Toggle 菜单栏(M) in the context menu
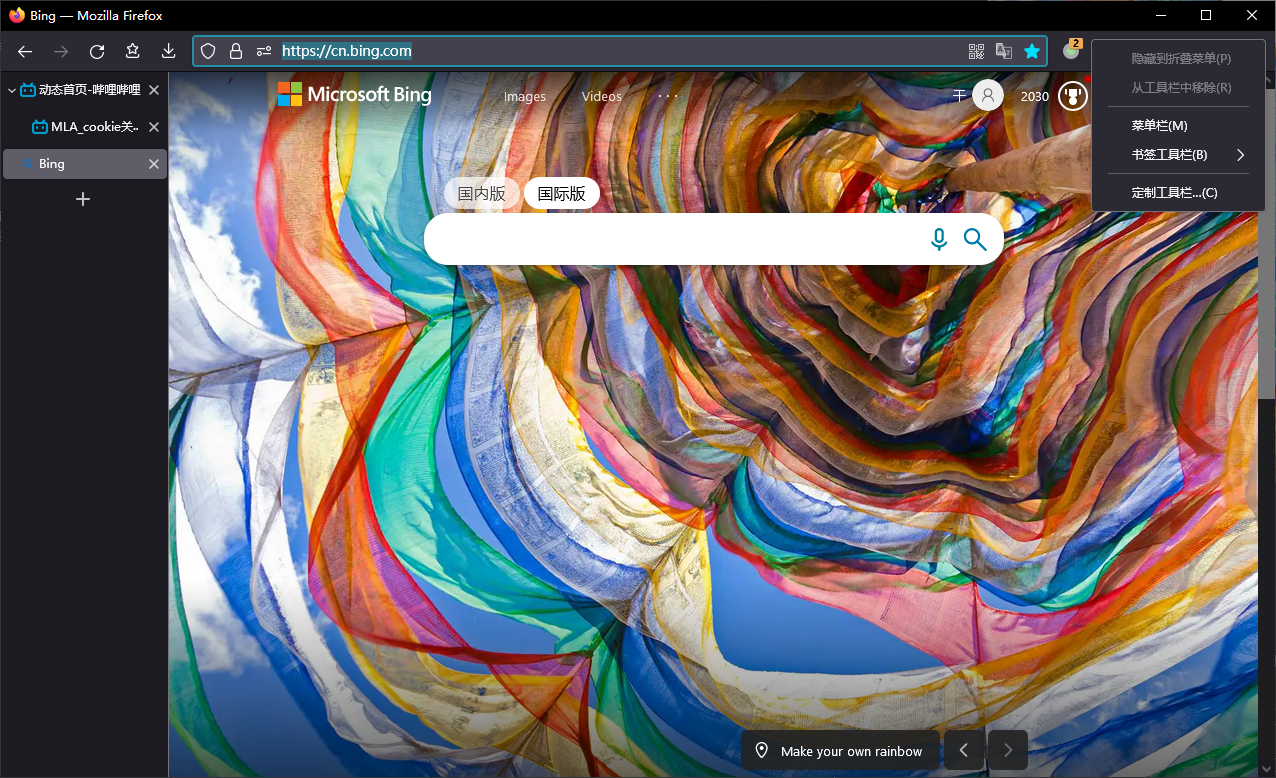The width and height of the screenshot is (1276, 778). coord(1159,126)
